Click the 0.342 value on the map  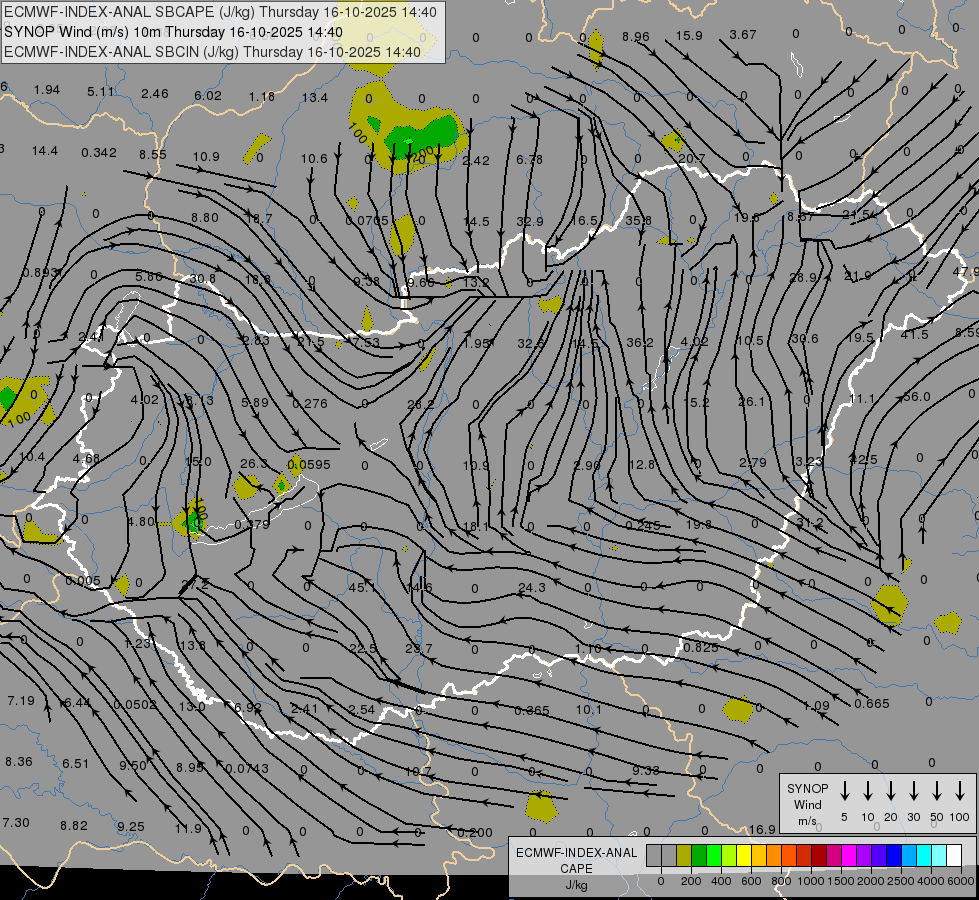[99, 152]
